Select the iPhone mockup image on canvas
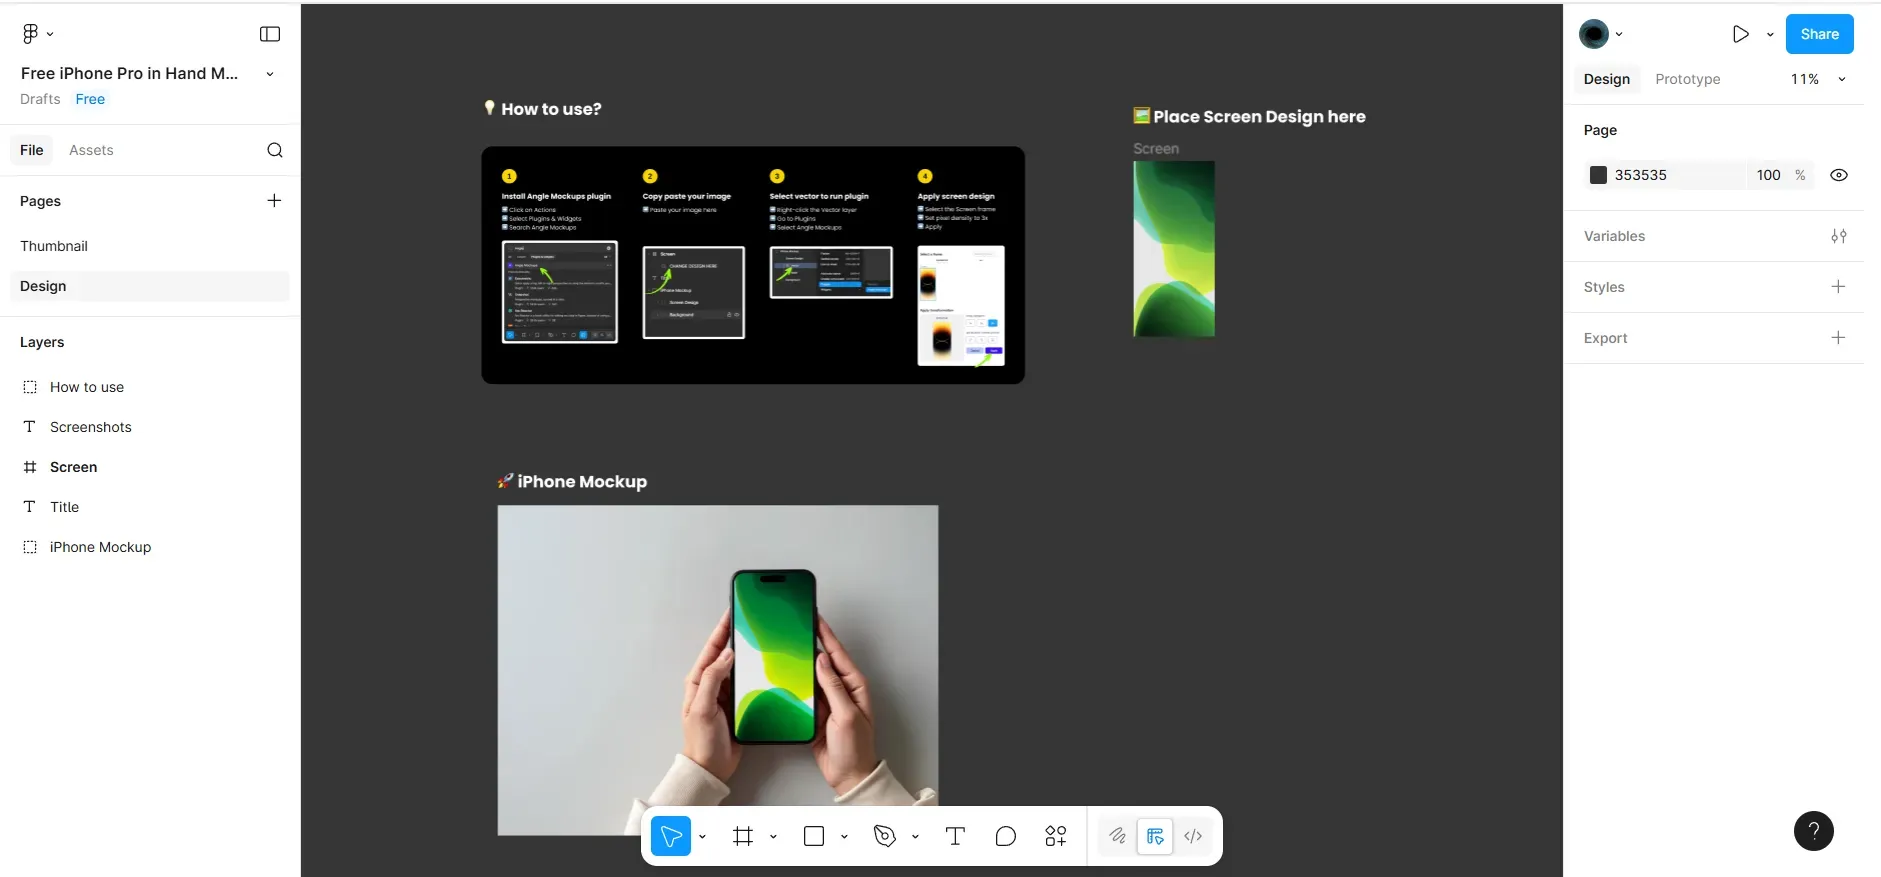 point(718,670)
